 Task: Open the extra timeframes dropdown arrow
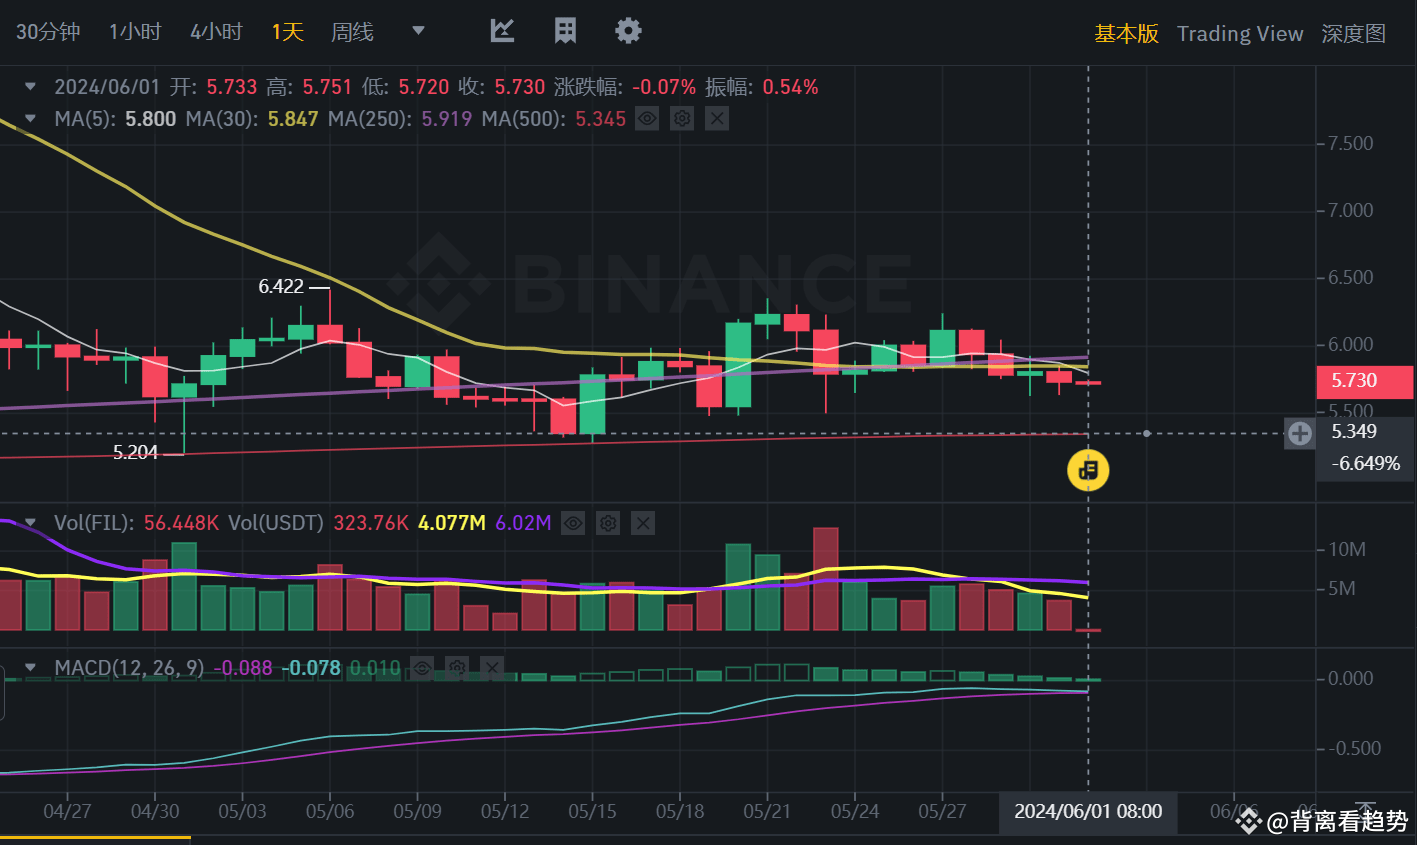[417, 31]
